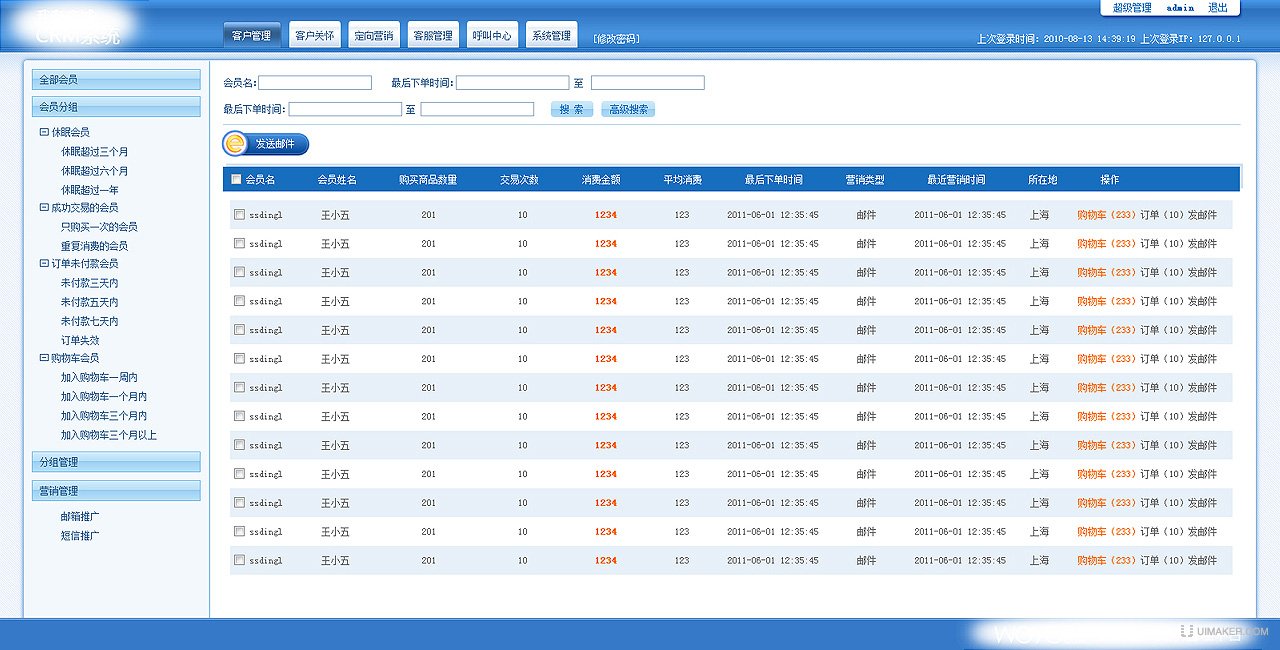Screen dimensions: 1280x650
Task: Switch to the 客户关怀 tab
Action: [315, 35]
